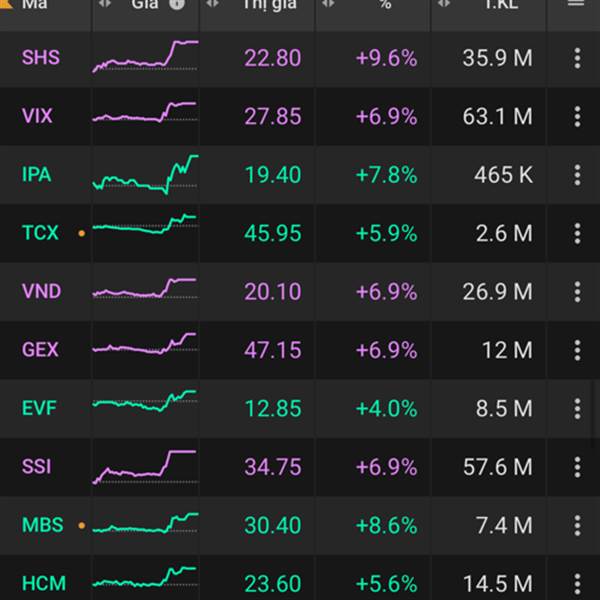Image resolution: width=600 pixels, height=600 pixels.
Task: Click the orange dot beside TCX
Action: 81,234
